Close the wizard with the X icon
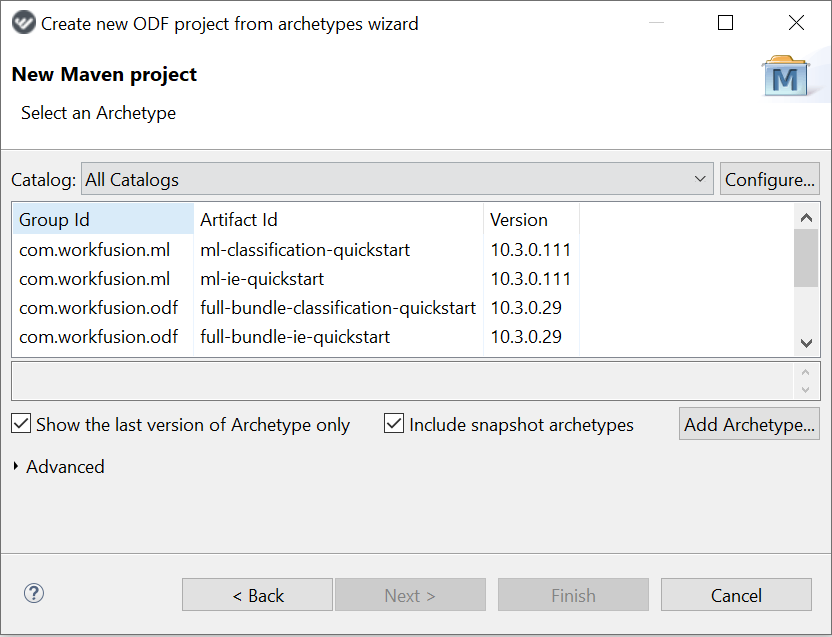This screenshot has height=637, width=832. pos(796,23)
